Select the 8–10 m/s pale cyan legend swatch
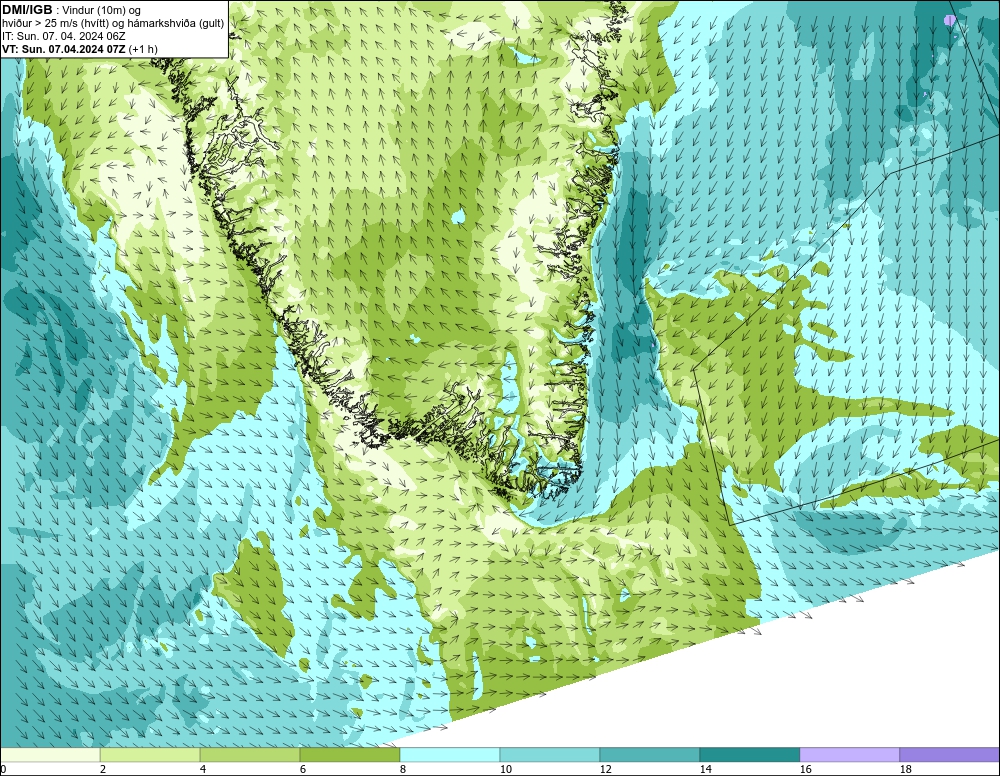The height and width of the screenshot is (776, 1000). 450,755
